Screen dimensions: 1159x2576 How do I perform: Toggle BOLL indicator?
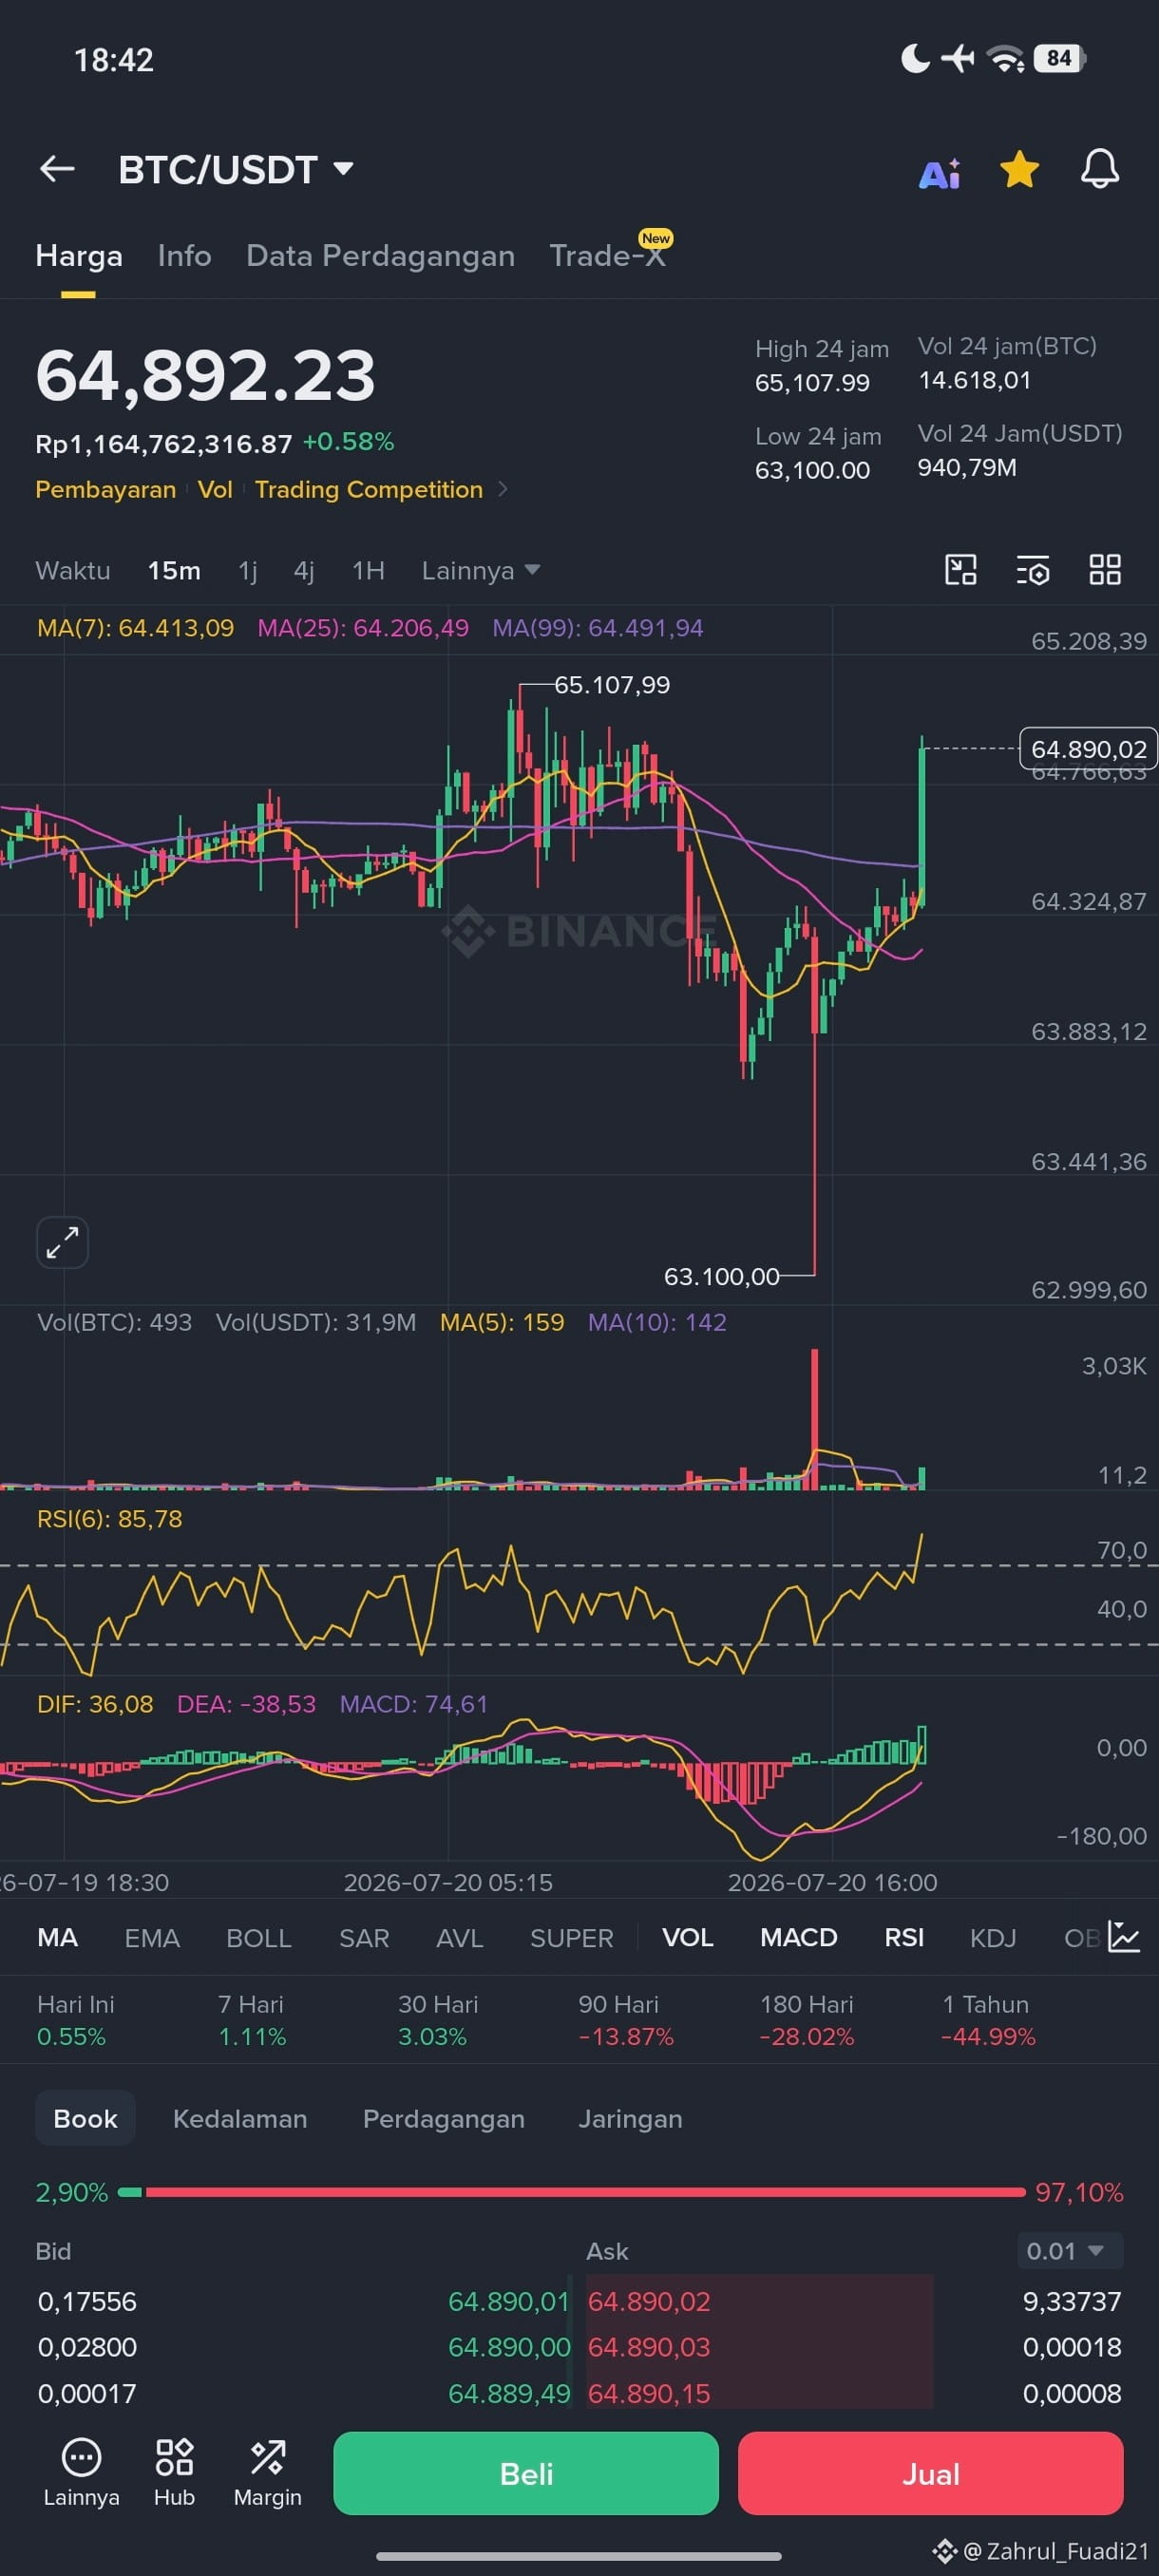click(259, 1937)
